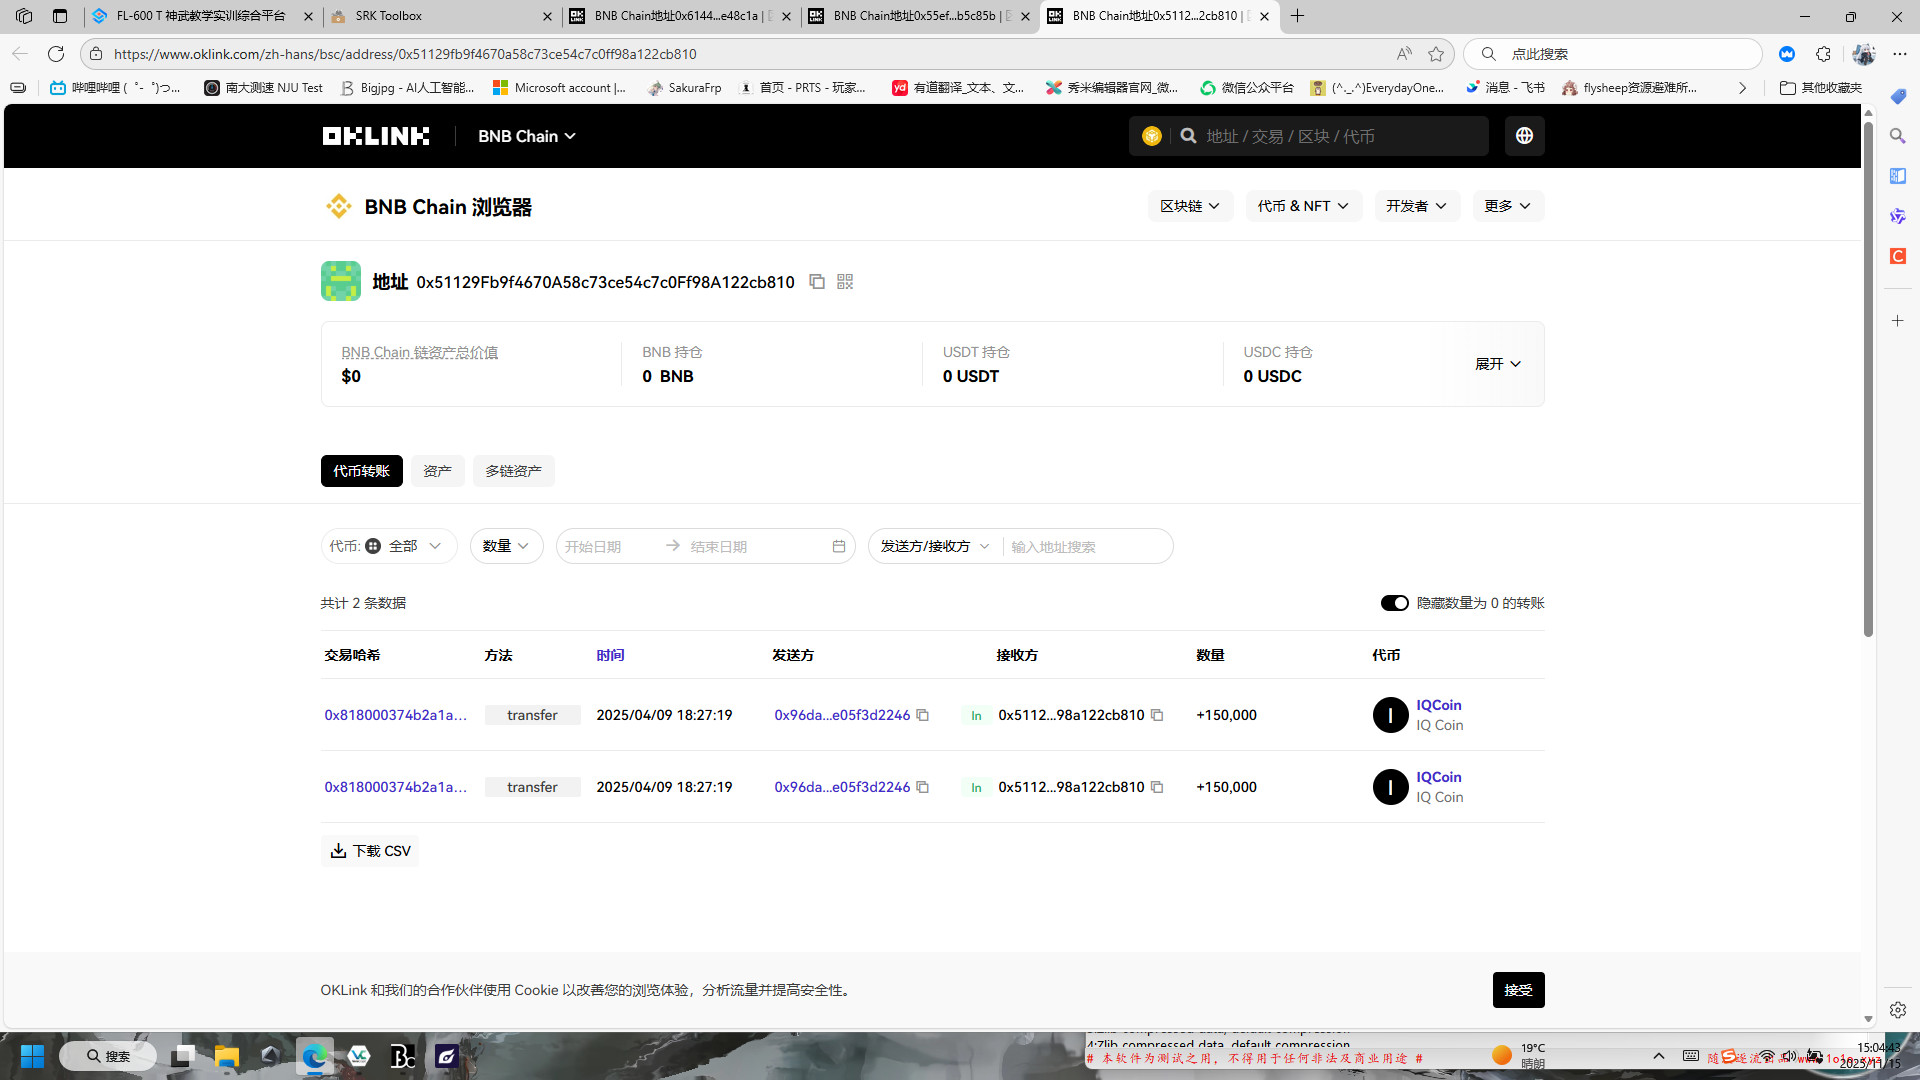Viewport: 1920px width, 1080px height.
Task: Open the 代币 & NFT menu
Action: tap(1303, 206)
